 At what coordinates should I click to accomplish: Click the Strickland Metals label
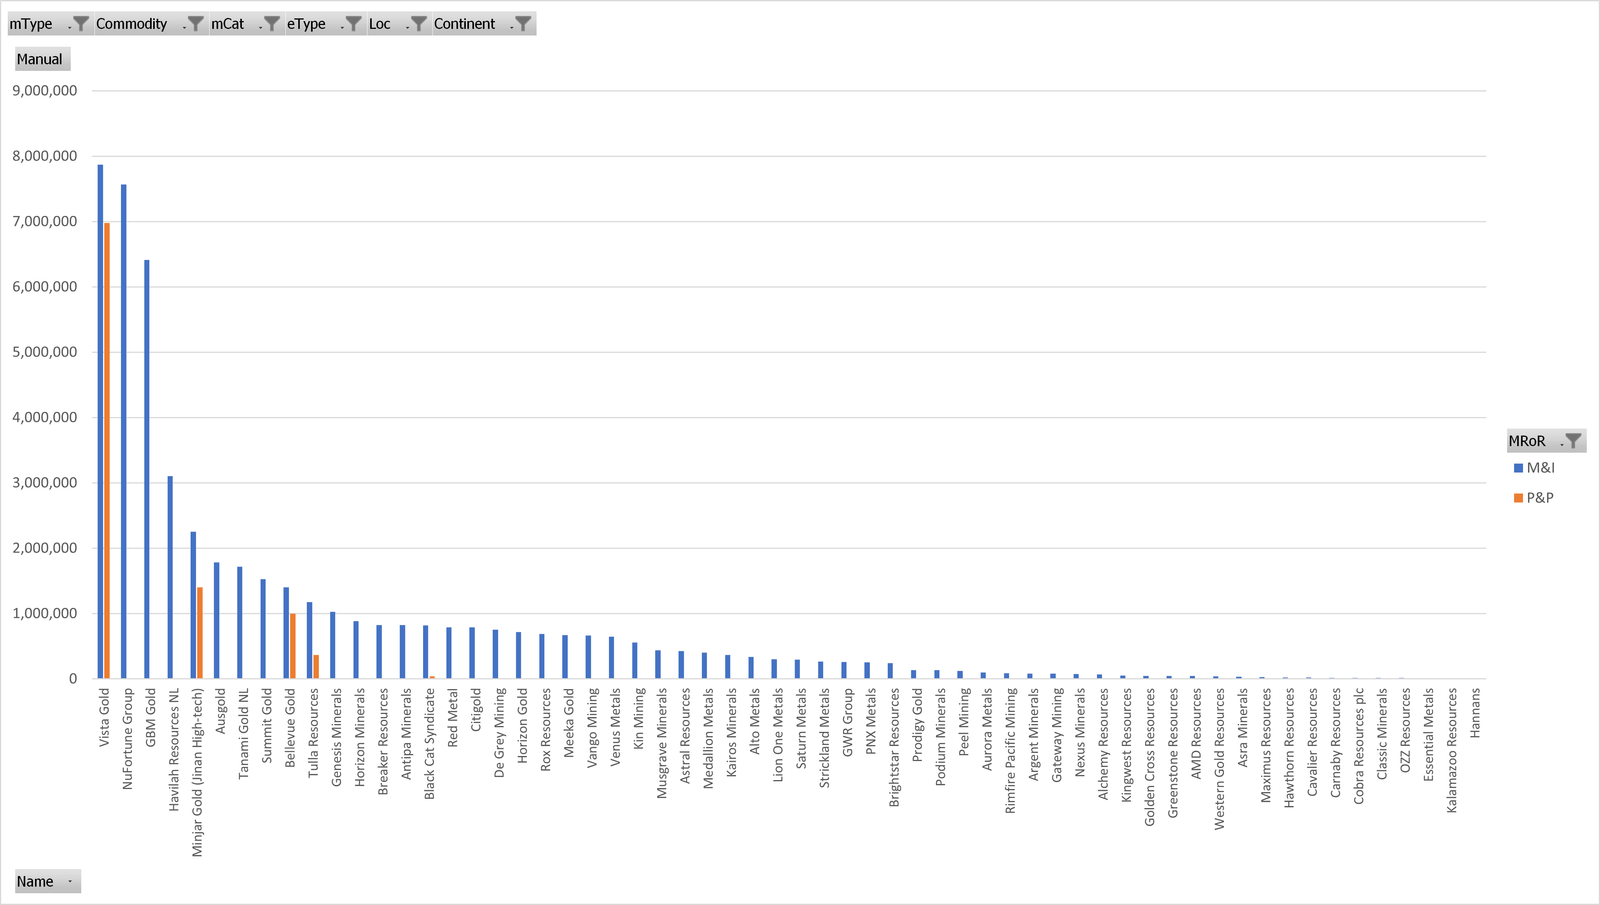pos(825,738)
